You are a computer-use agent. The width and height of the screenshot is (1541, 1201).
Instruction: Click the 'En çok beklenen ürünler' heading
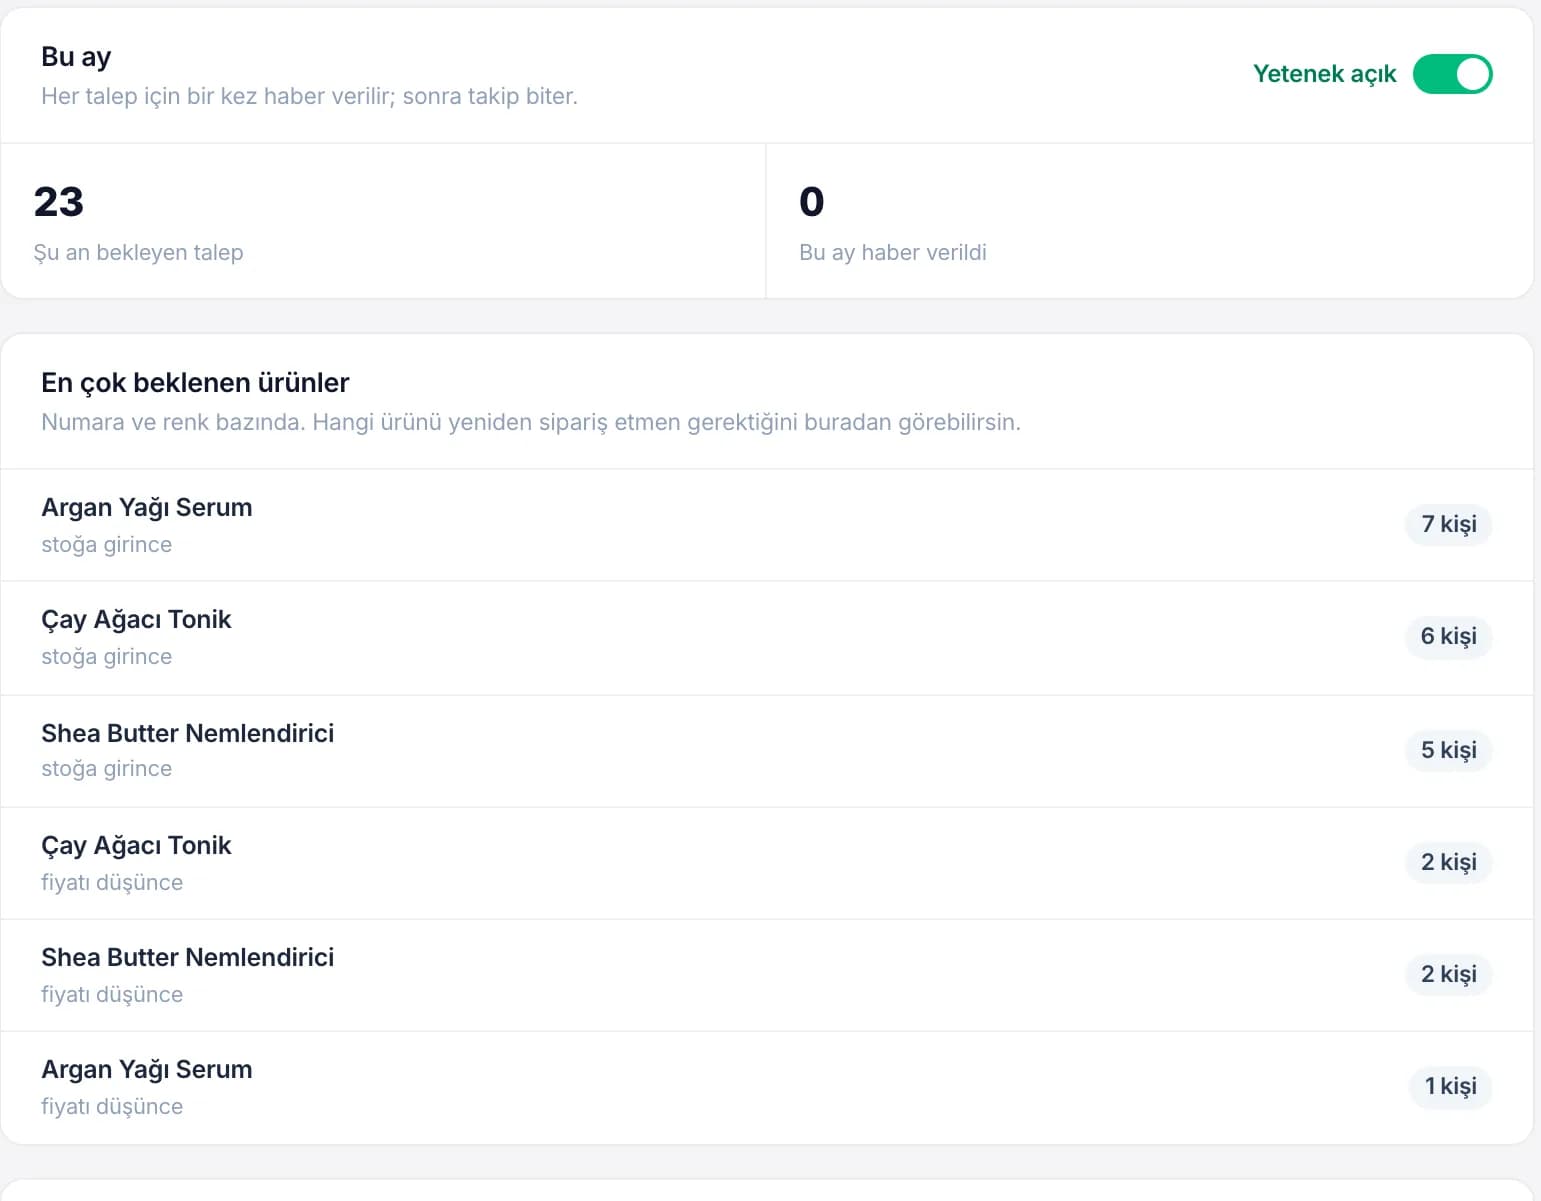tap(195, 382)
